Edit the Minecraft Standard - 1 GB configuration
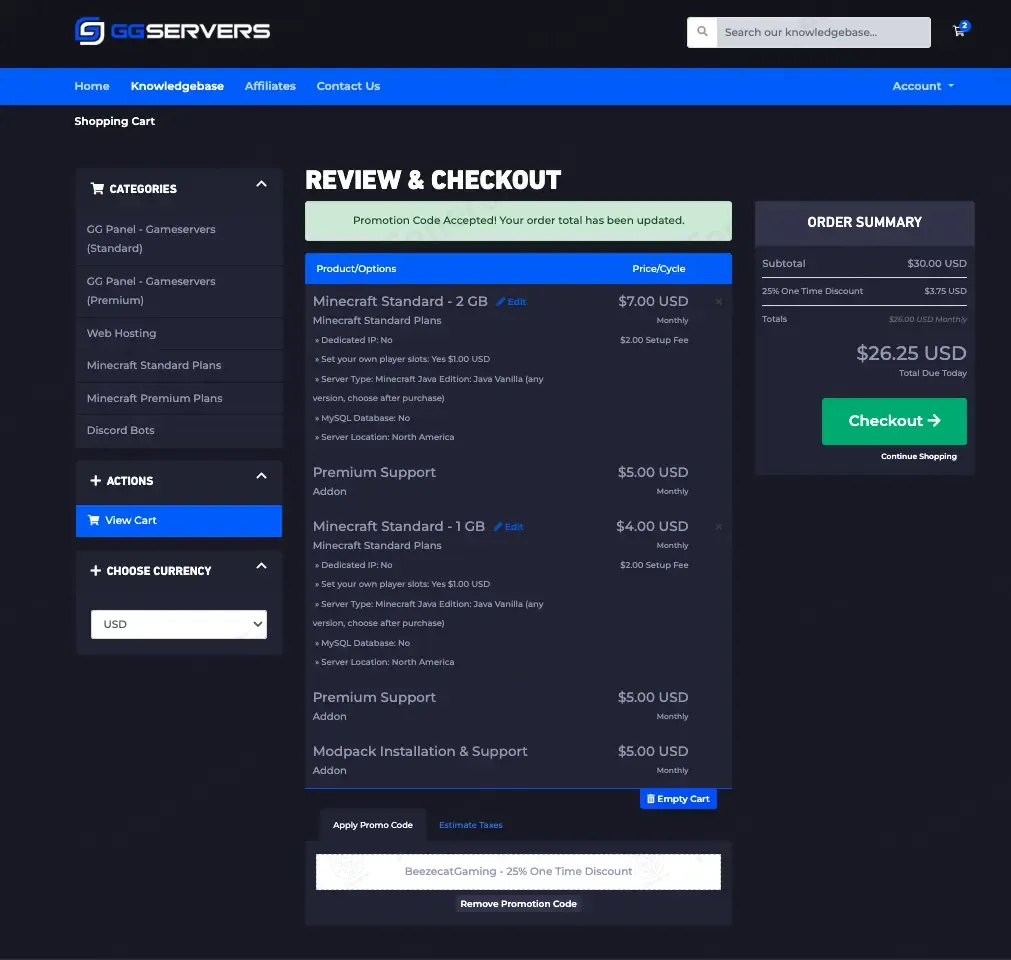1011x960 pixels. point(509,527)
